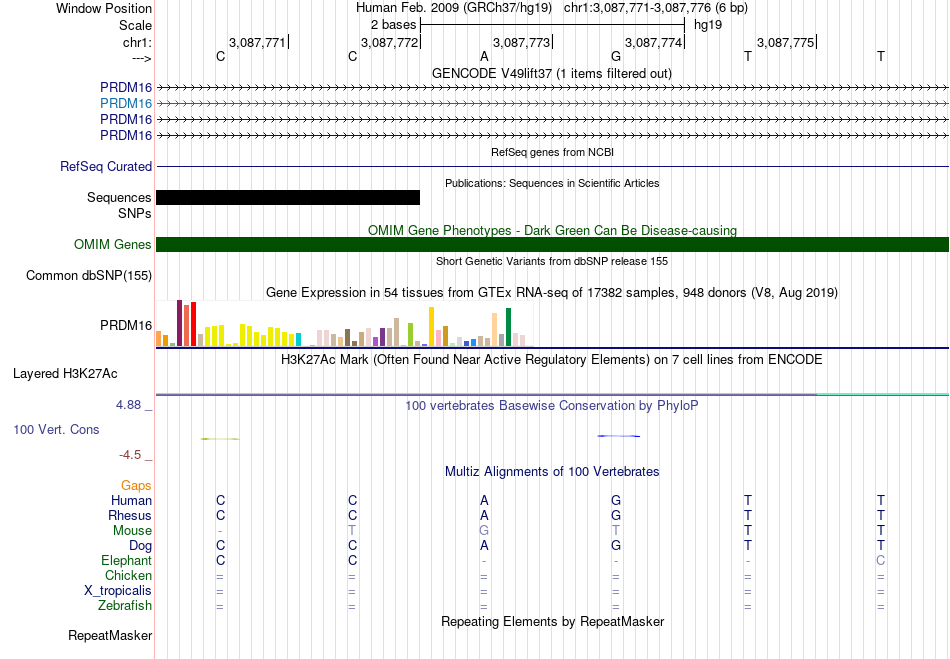
Task: Click the RefSeq Curated label
Action: 106,166
